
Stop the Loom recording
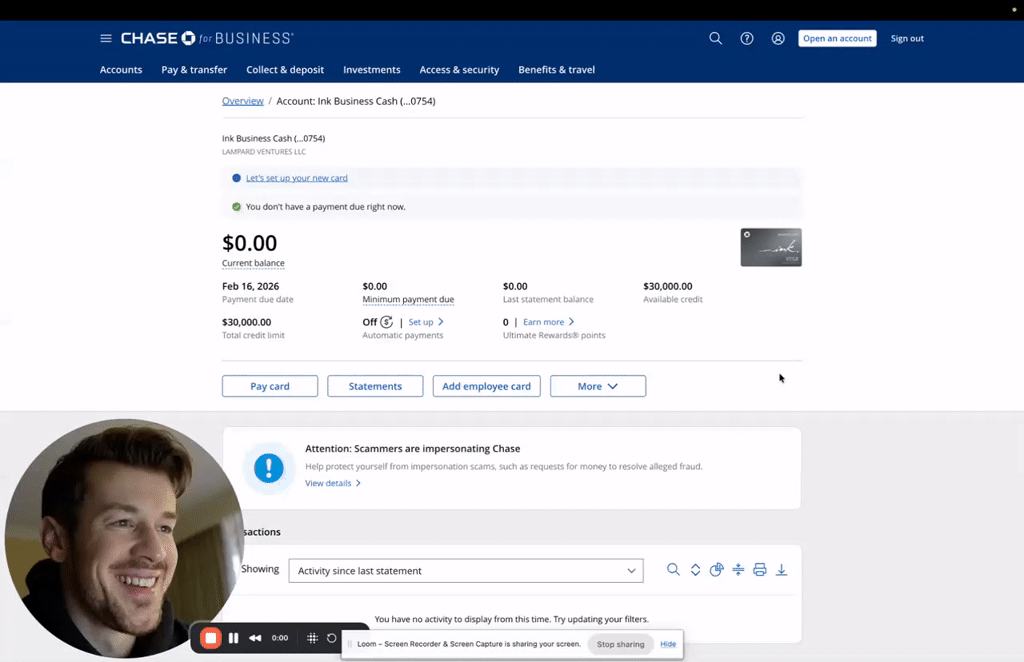tap(211, 638)
